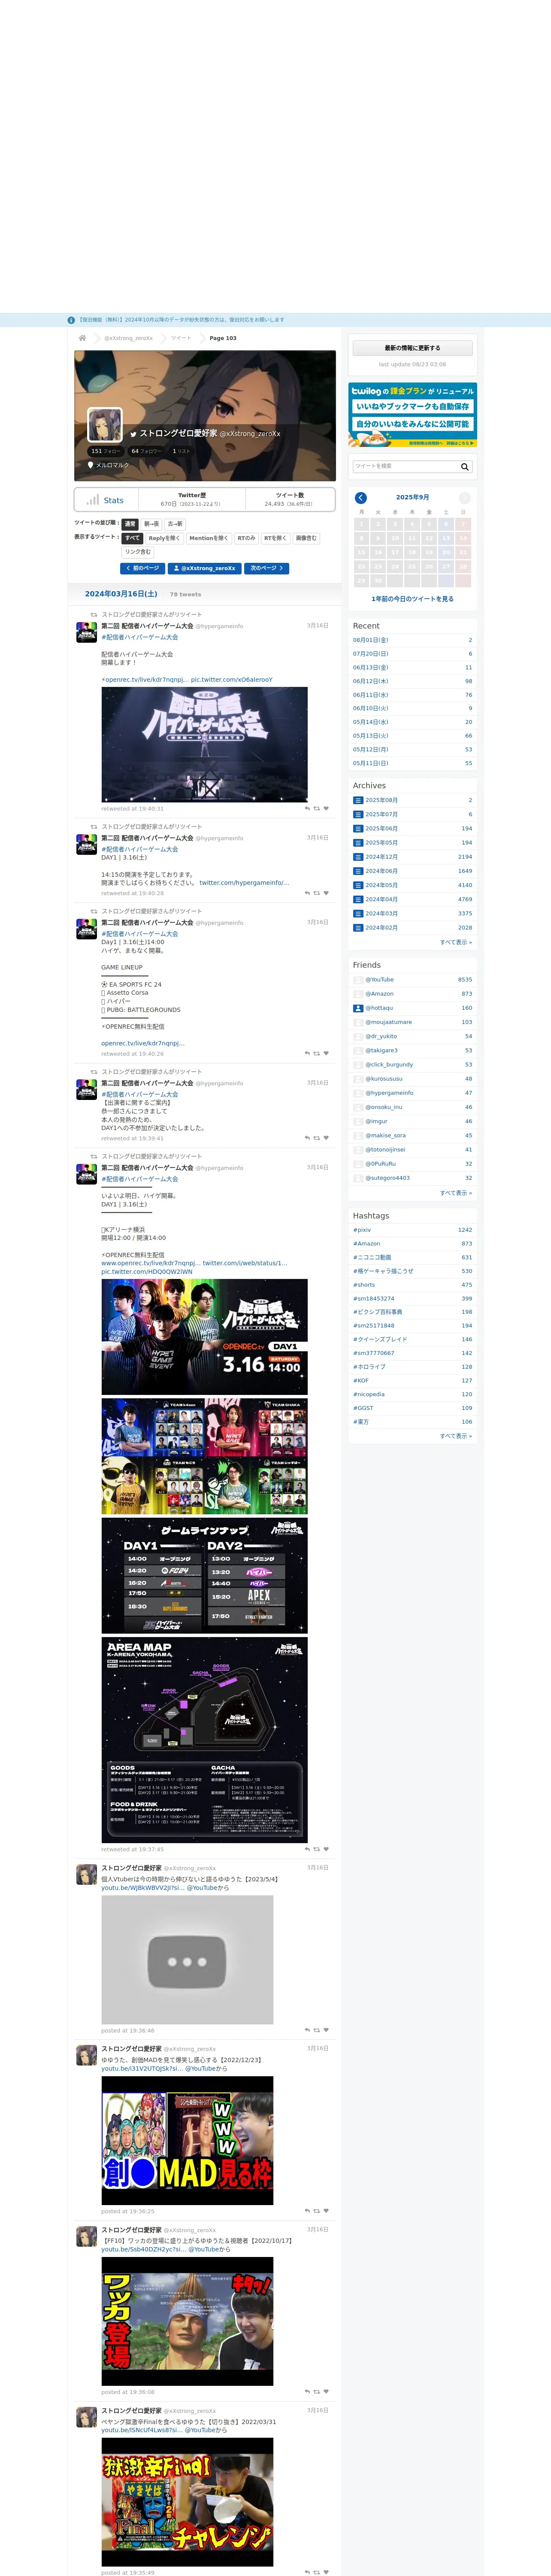
Task: Retweet the tweet posted at 19:36:46
Action: [317, 2030]
